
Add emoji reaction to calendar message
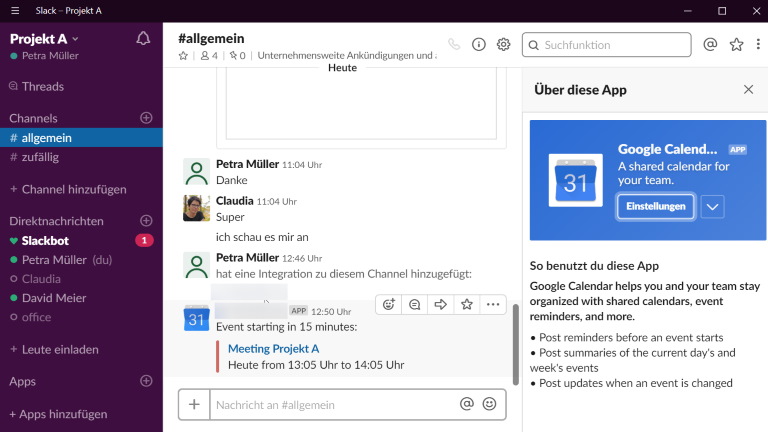(389, 305)
